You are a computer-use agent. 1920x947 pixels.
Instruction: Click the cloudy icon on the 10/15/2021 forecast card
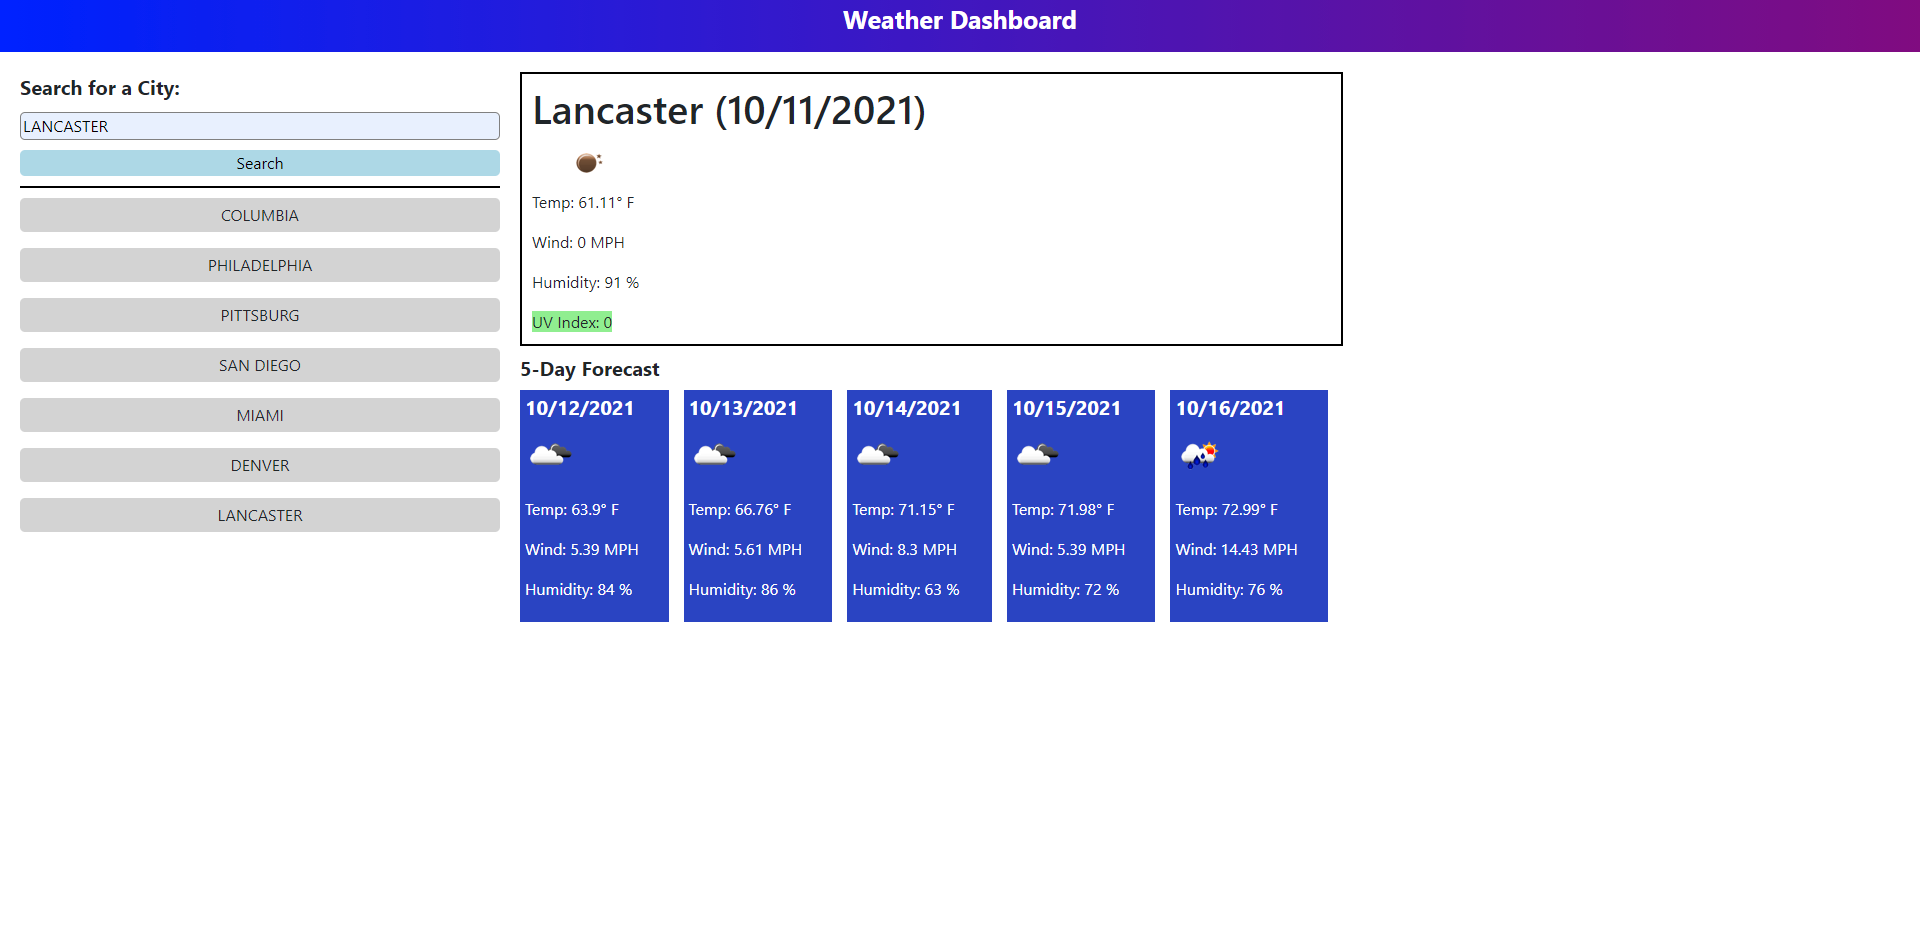[1037, 455]
